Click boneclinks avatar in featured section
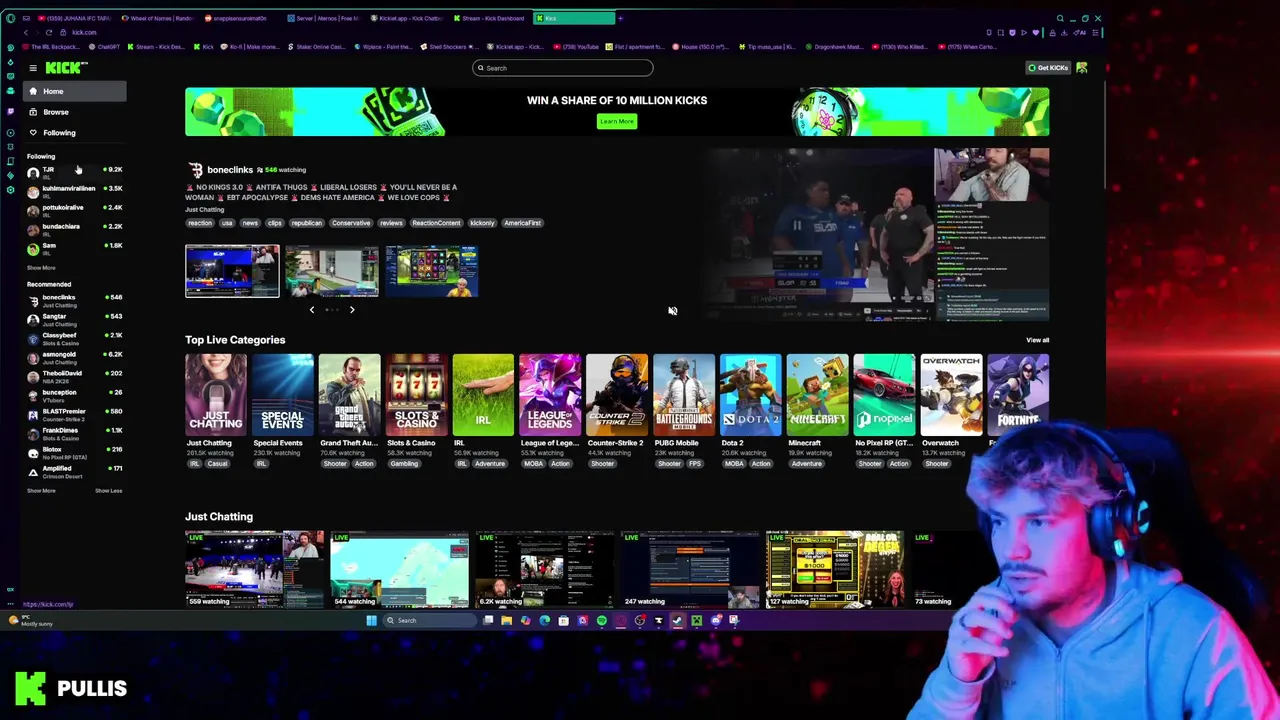 [195, 170]
